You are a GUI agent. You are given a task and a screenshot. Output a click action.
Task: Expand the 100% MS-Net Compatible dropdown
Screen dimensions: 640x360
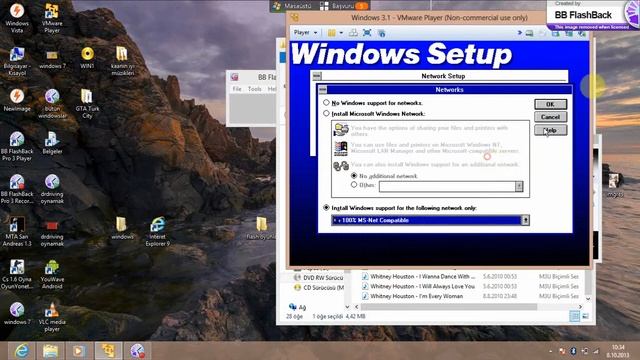pyautogui.click(x=526, y=220)
